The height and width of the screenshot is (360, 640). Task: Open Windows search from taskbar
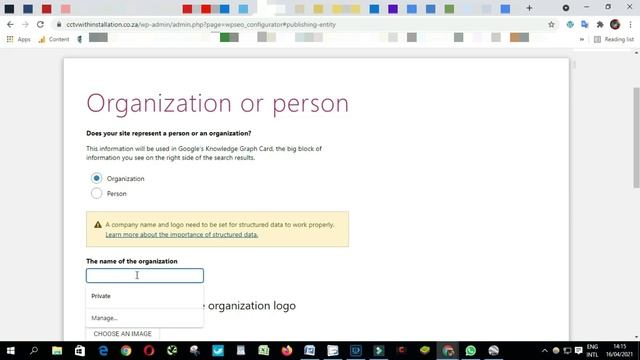(34, 351)
